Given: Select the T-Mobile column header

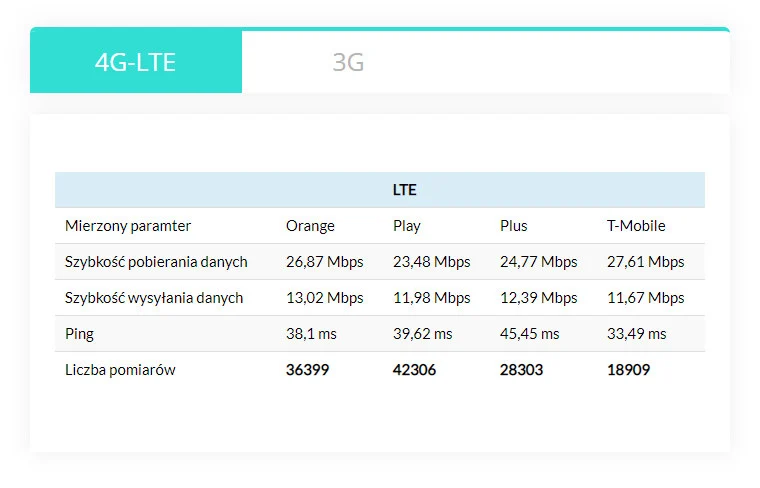Looking at the screenshot, I should tap(636, 226).
